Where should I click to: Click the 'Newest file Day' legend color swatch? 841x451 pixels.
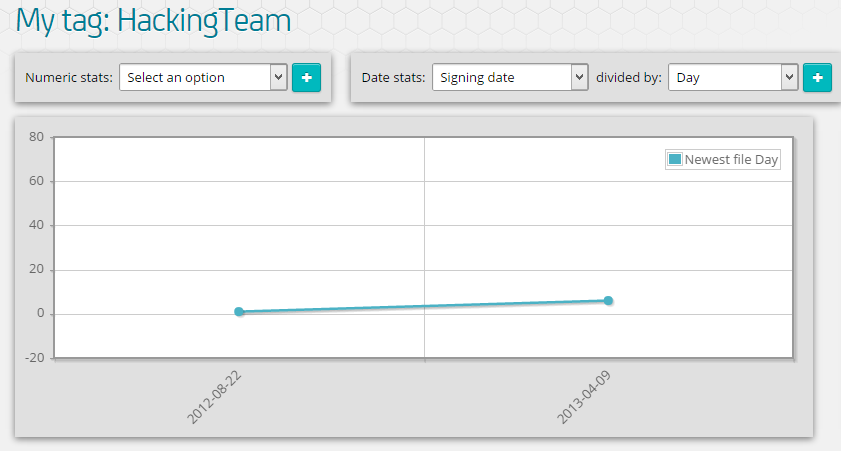tap(675, 159)
